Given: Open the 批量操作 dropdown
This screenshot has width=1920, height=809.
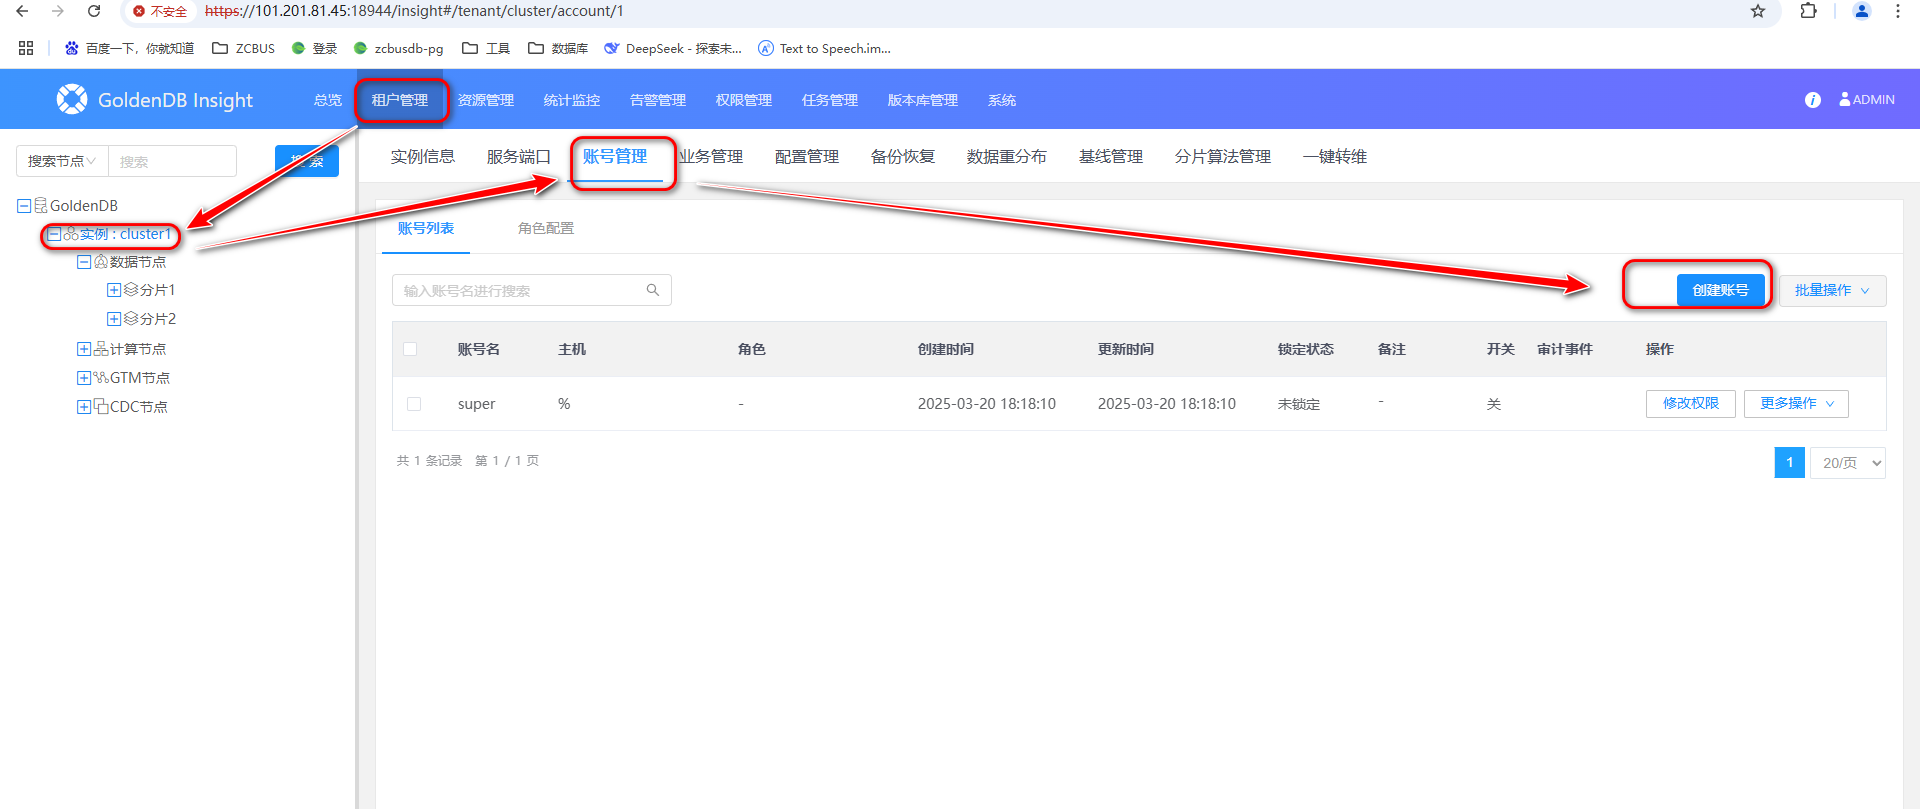Looking at the screenshot, I should click(x=1831, y=290).
